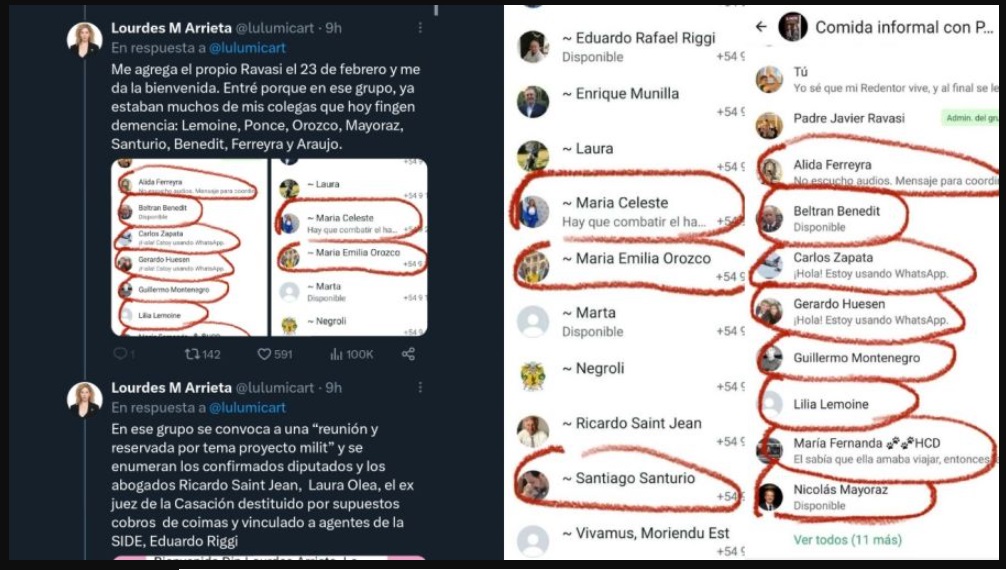Open the Comida informal group title
This screenshot has width=1006, height=570.
point(905,27)
